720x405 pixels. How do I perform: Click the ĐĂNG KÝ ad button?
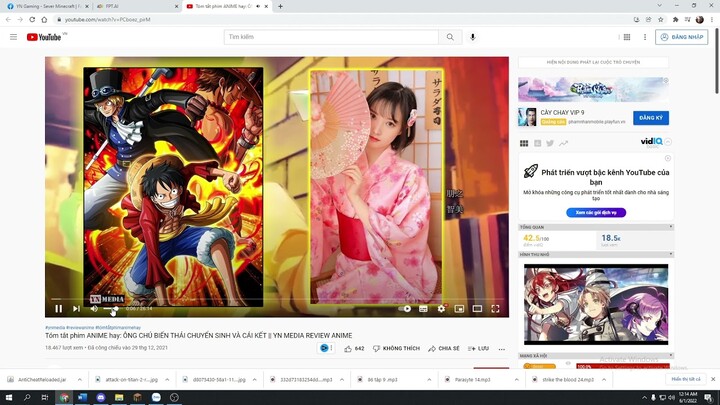[651, 118]
